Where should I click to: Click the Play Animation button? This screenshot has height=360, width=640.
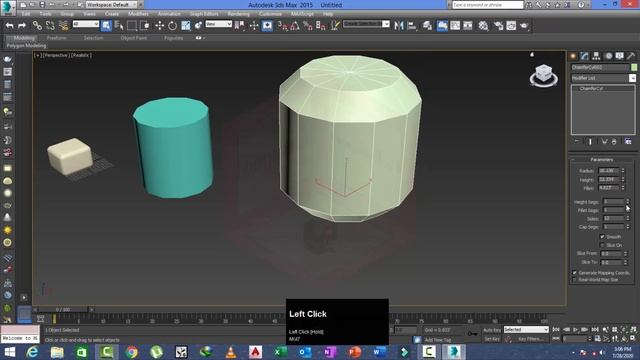575,329
